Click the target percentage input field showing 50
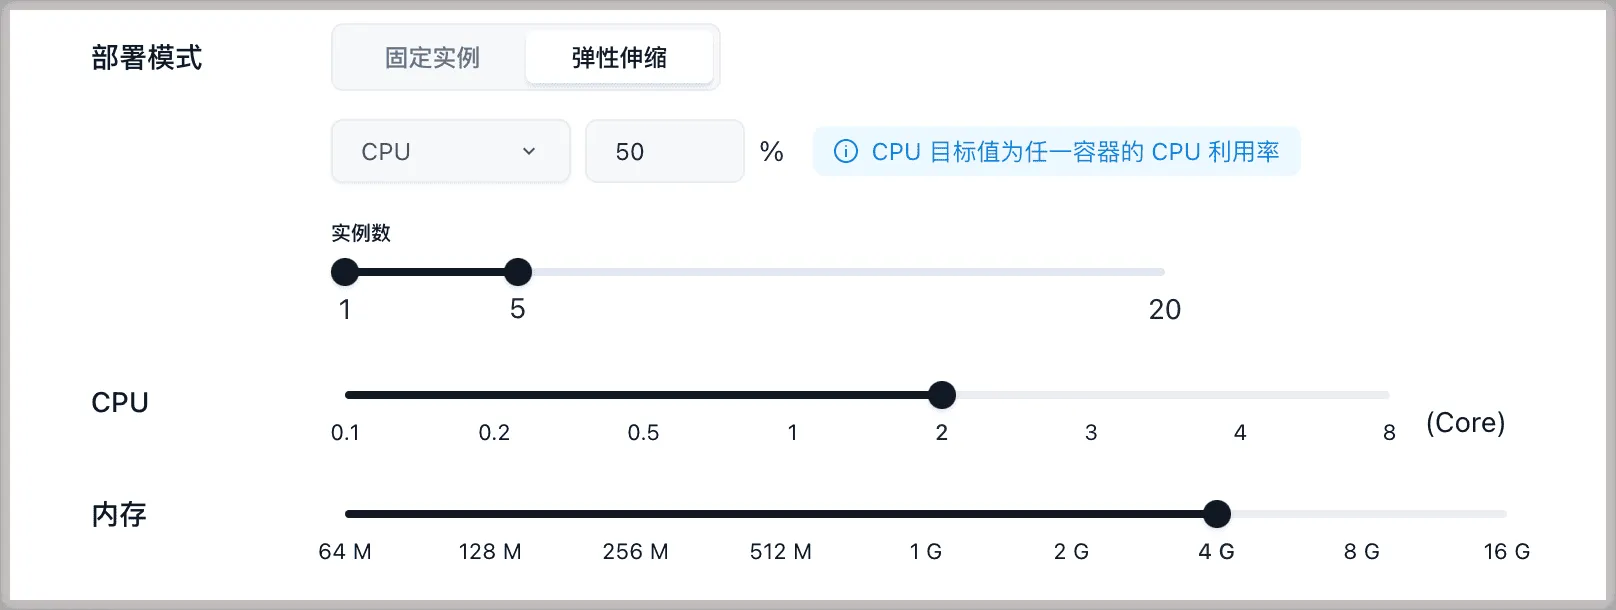 [664, 152]
